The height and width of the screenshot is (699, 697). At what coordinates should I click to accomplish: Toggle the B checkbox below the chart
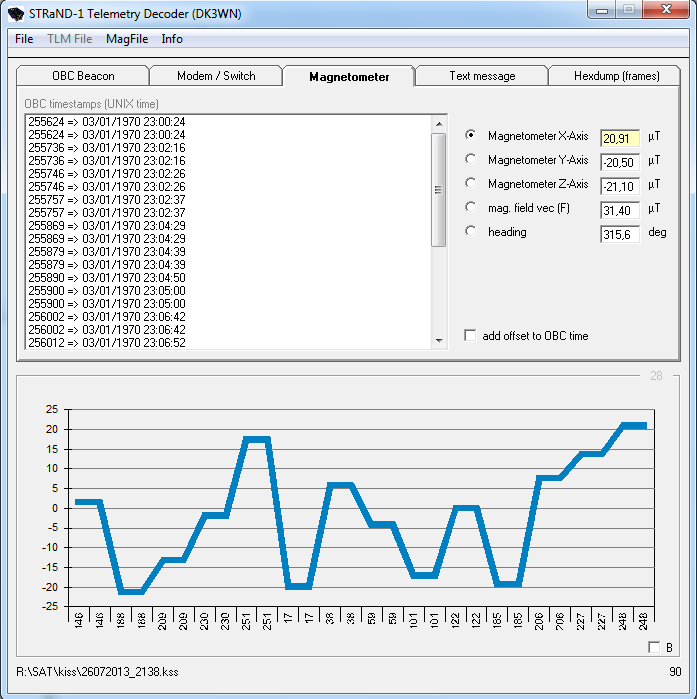(654, 647)
